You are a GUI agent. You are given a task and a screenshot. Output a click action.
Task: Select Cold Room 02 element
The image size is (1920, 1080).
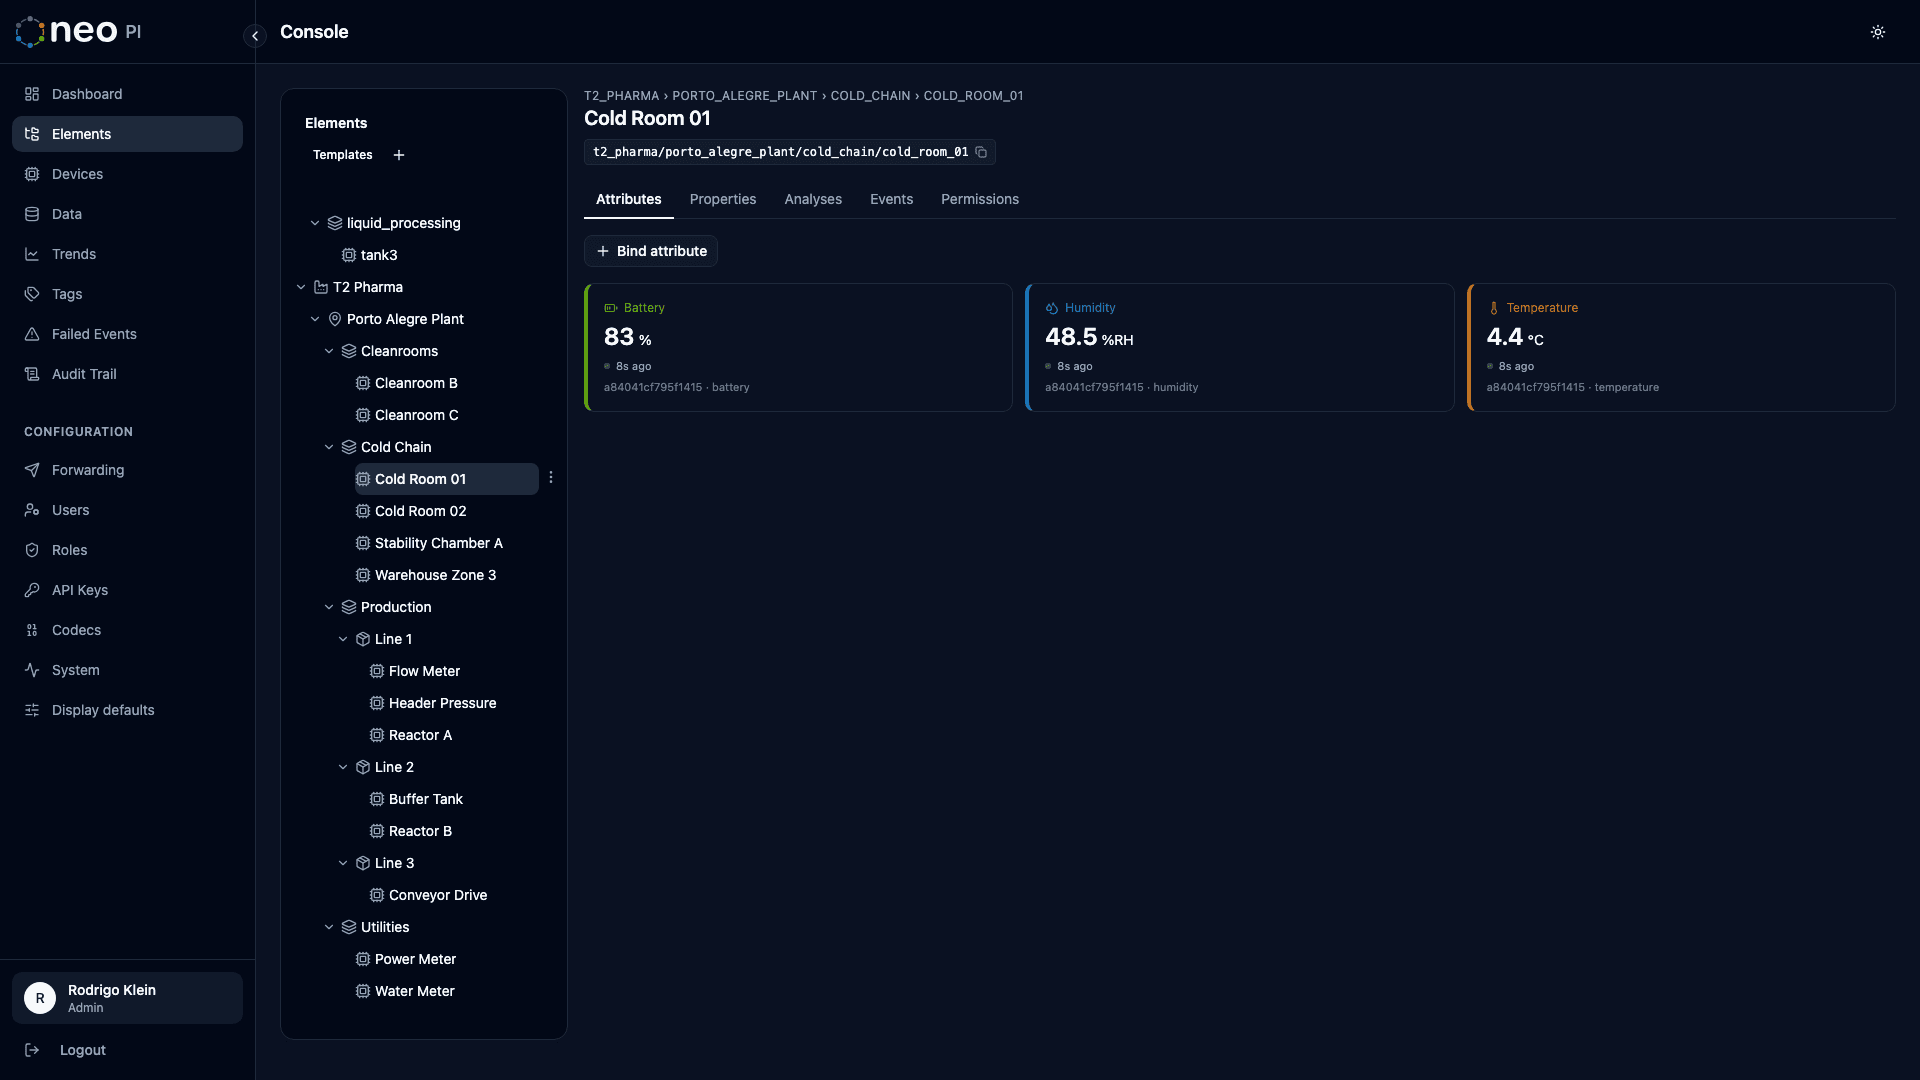point(420,511)
